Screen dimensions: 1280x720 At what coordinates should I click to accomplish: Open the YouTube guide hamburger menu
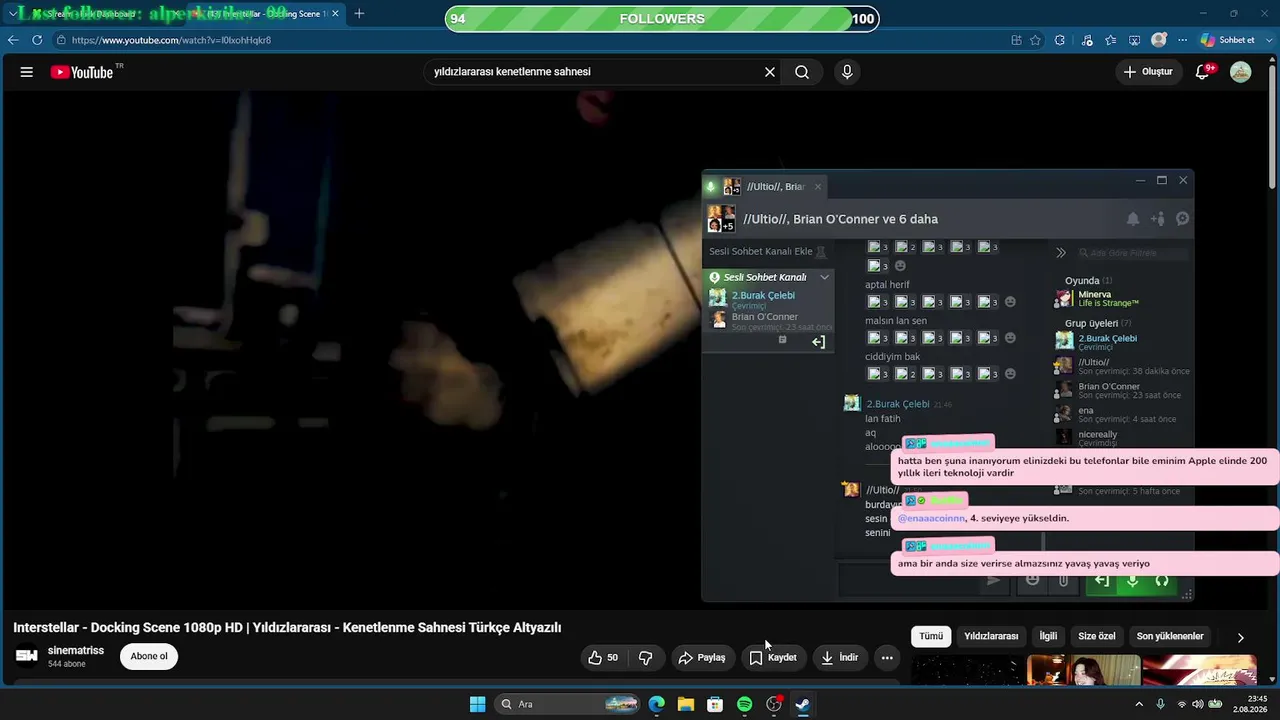pyautogui.click(x=27, y=72)
